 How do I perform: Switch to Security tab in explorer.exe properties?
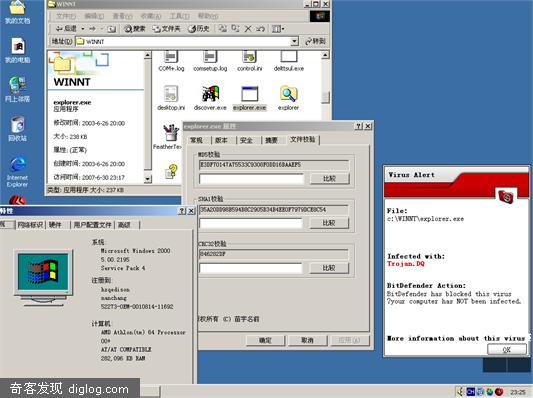coord(246,140)
